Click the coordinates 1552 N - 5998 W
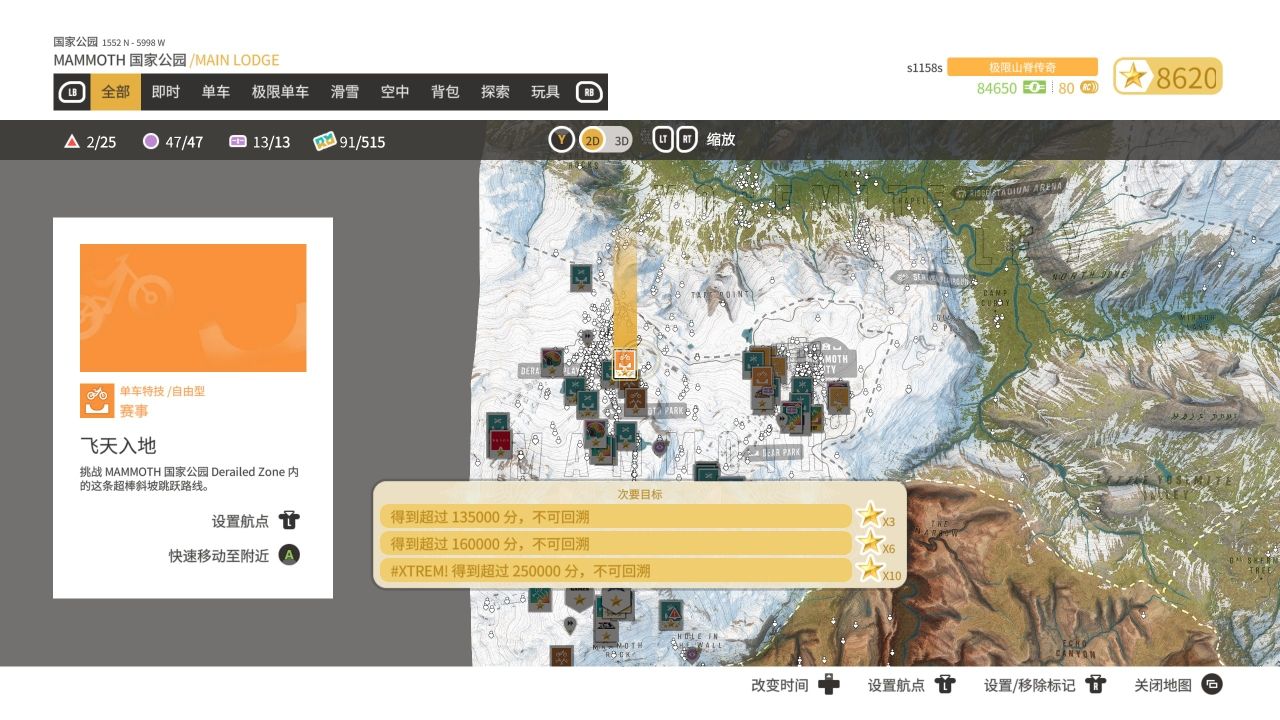 tap(133, 43)
